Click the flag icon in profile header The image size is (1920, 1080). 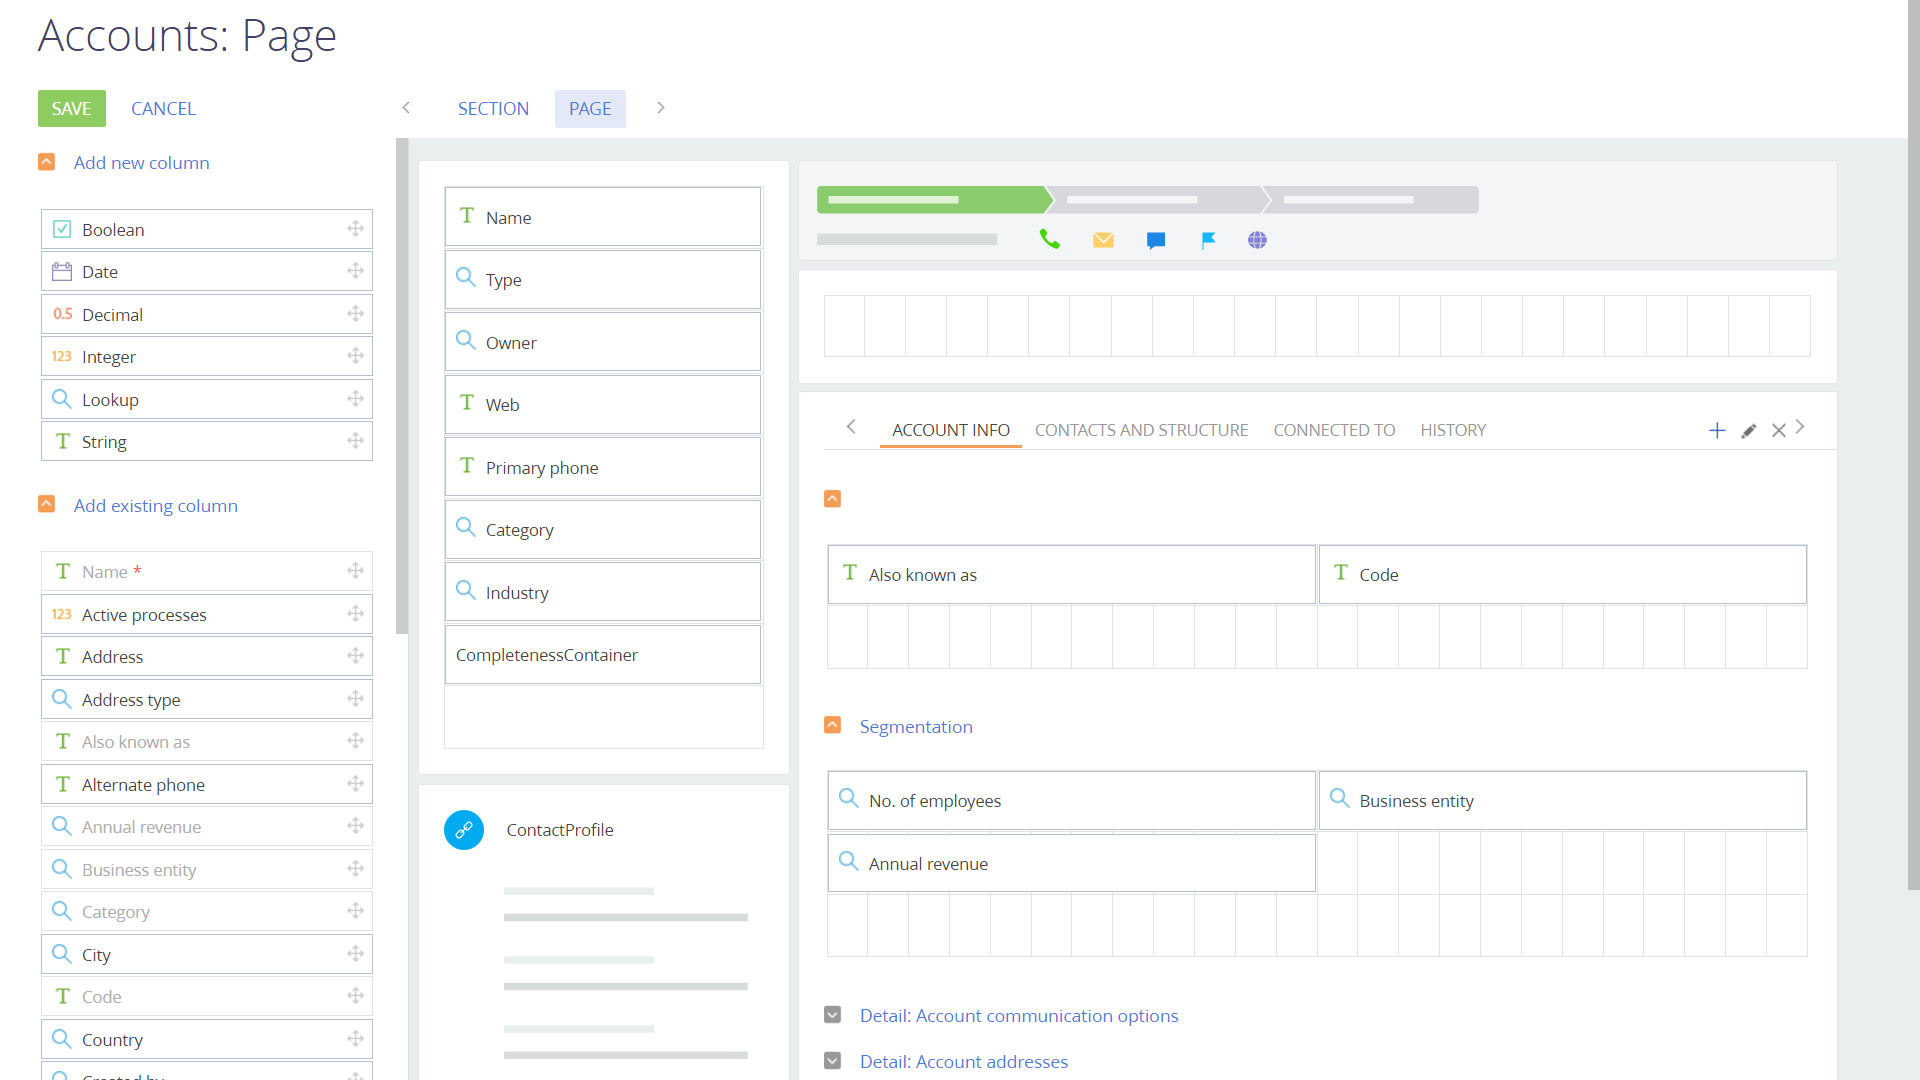tap(1208, 240)
